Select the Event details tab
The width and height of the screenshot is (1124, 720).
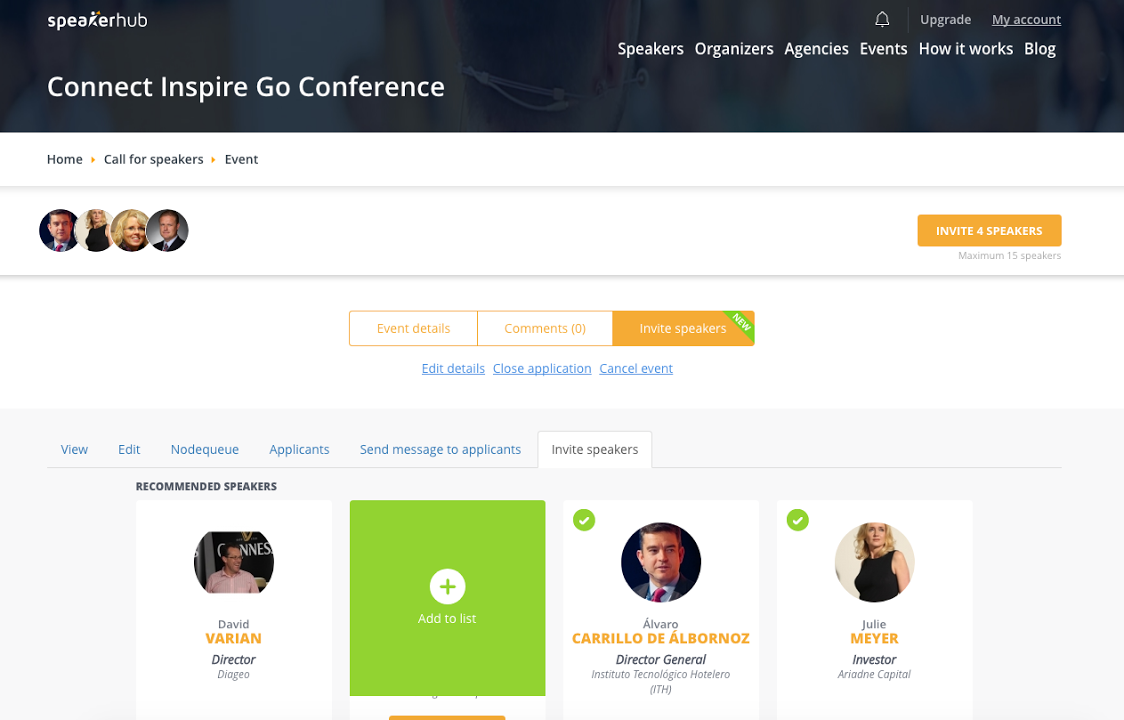point(413,328)
